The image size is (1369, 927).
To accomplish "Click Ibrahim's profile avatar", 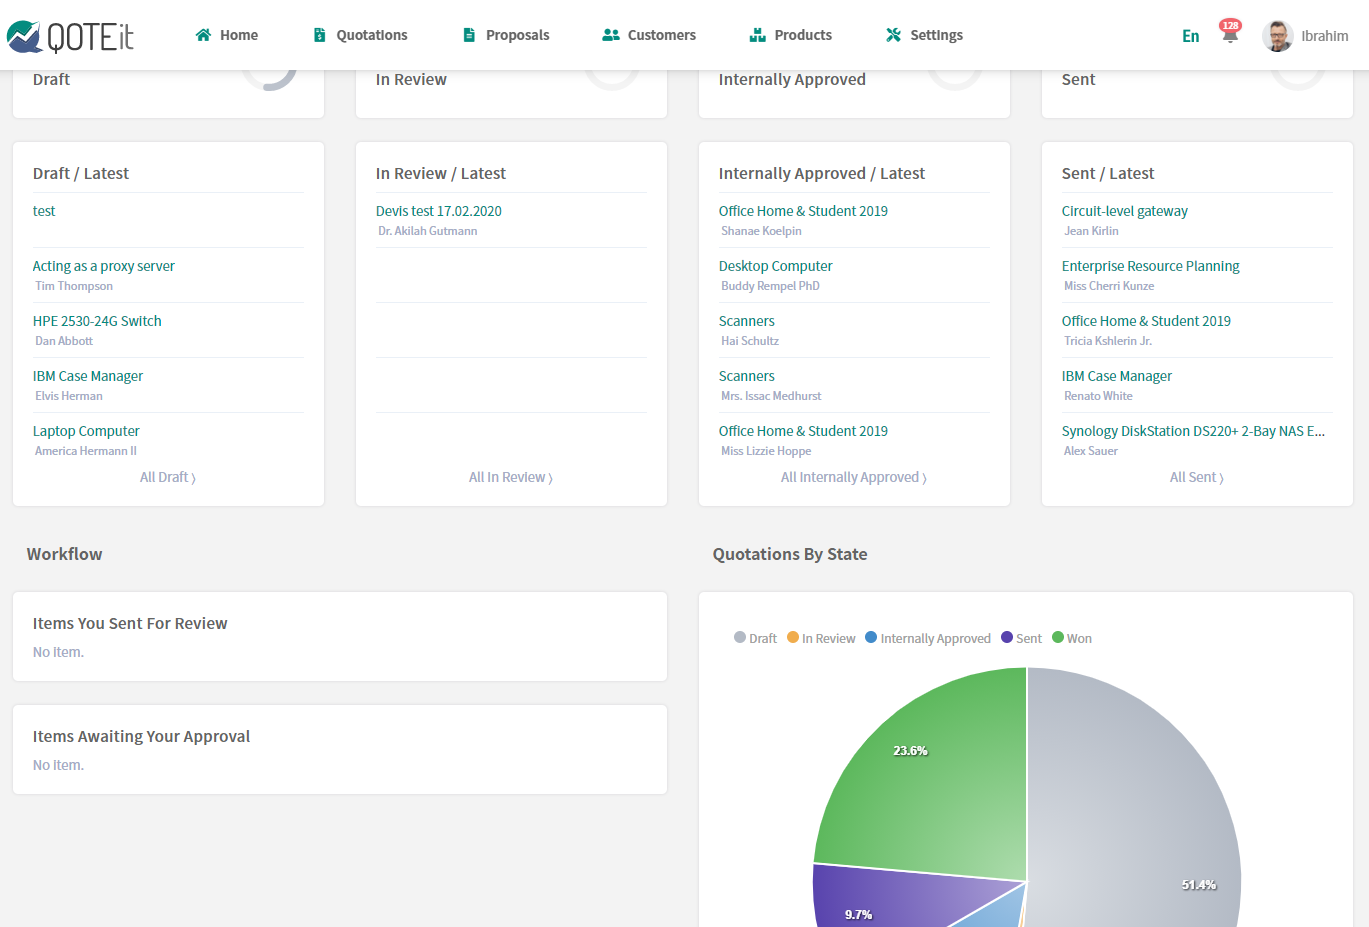I will coord(1277,36).
